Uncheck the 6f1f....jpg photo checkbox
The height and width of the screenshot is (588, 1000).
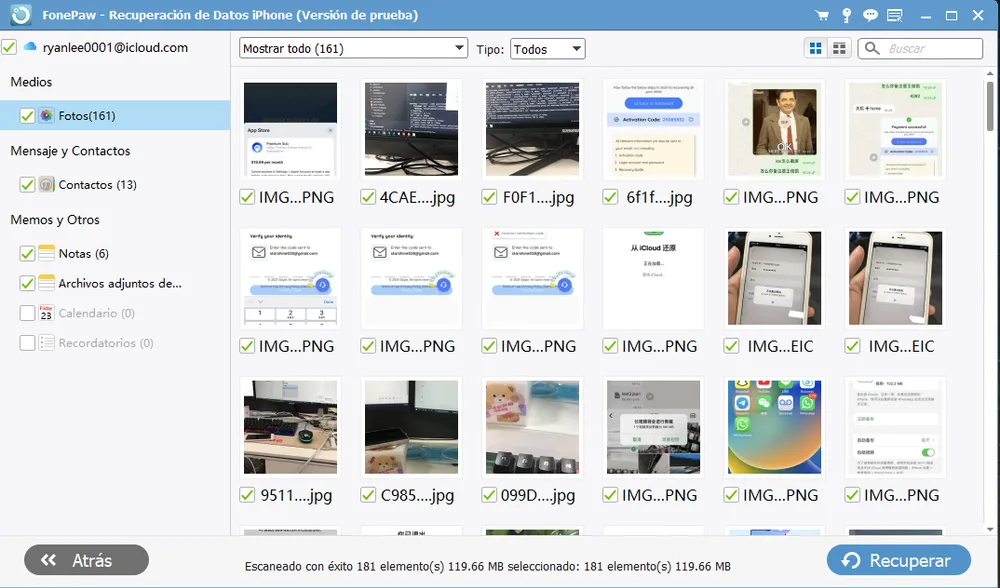tap(610, 197)
